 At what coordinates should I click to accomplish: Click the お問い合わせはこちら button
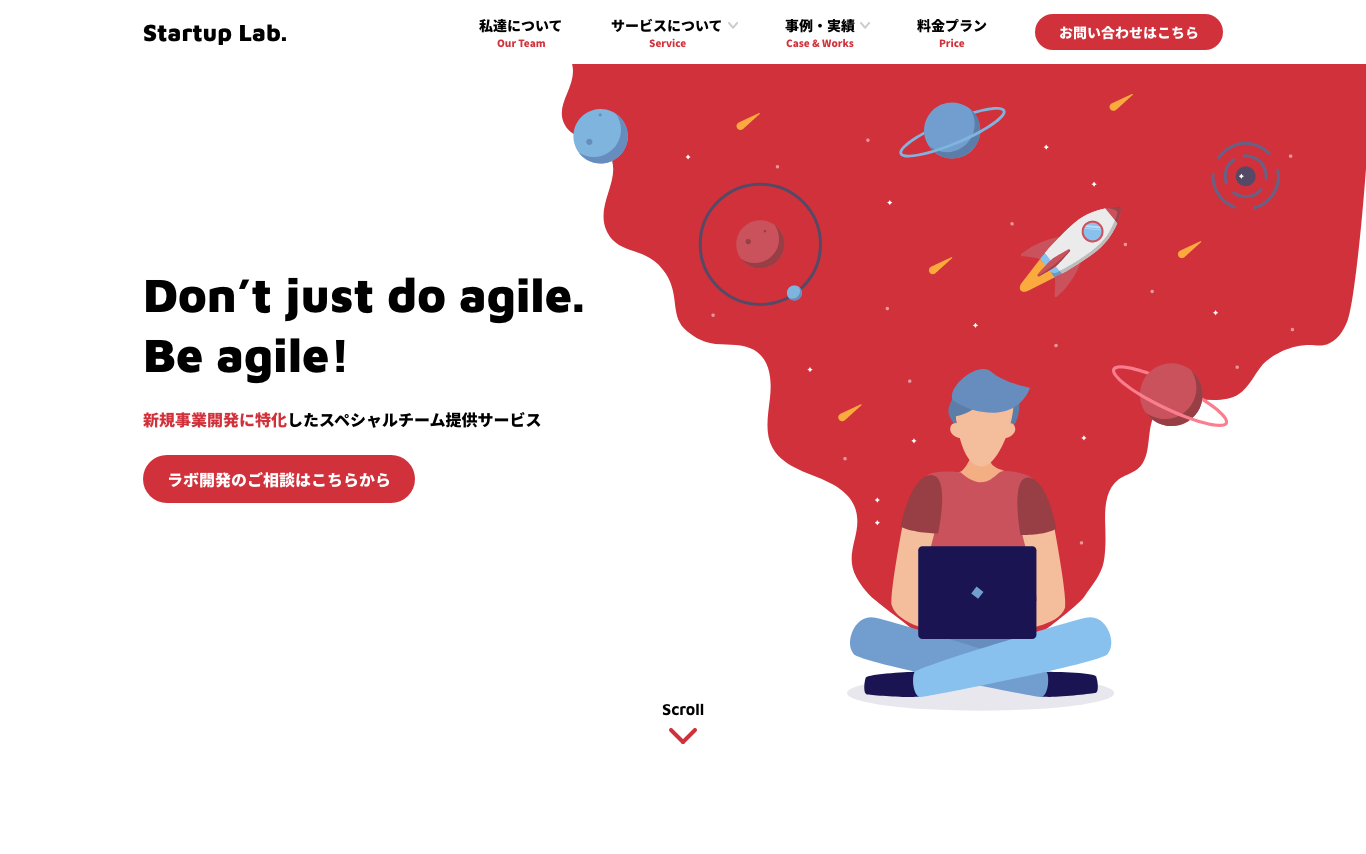pyautogui.click(x=1129, y=32)
